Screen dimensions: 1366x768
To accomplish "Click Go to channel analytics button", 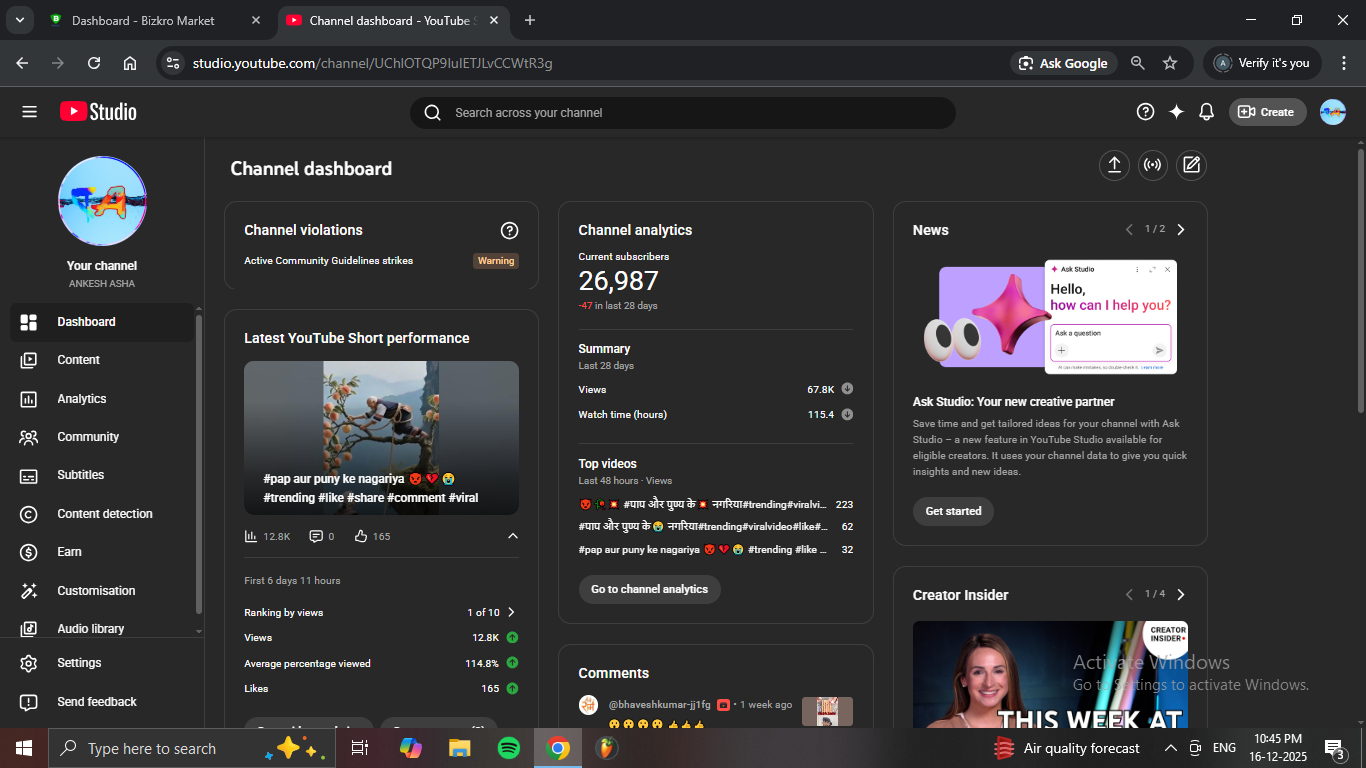I will [x=649, y=589].
